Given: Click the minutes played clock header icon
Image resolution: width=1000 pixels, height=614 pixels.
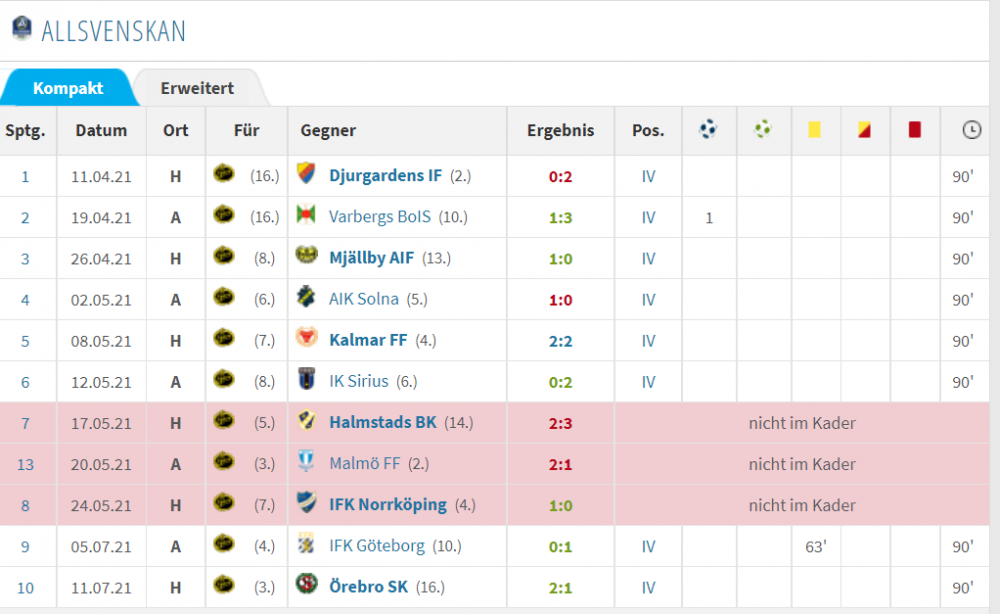Looking at the screenshot, I should 970,129.
